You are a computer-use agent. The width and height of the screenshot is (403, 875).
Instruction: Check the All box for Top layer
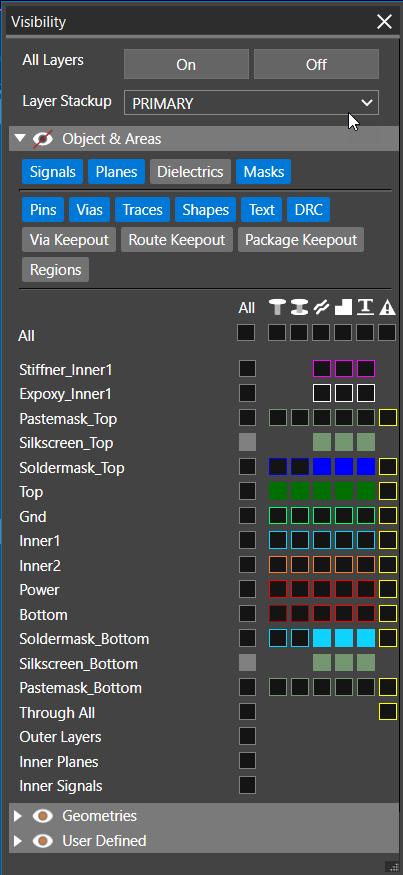coord(247,491)
